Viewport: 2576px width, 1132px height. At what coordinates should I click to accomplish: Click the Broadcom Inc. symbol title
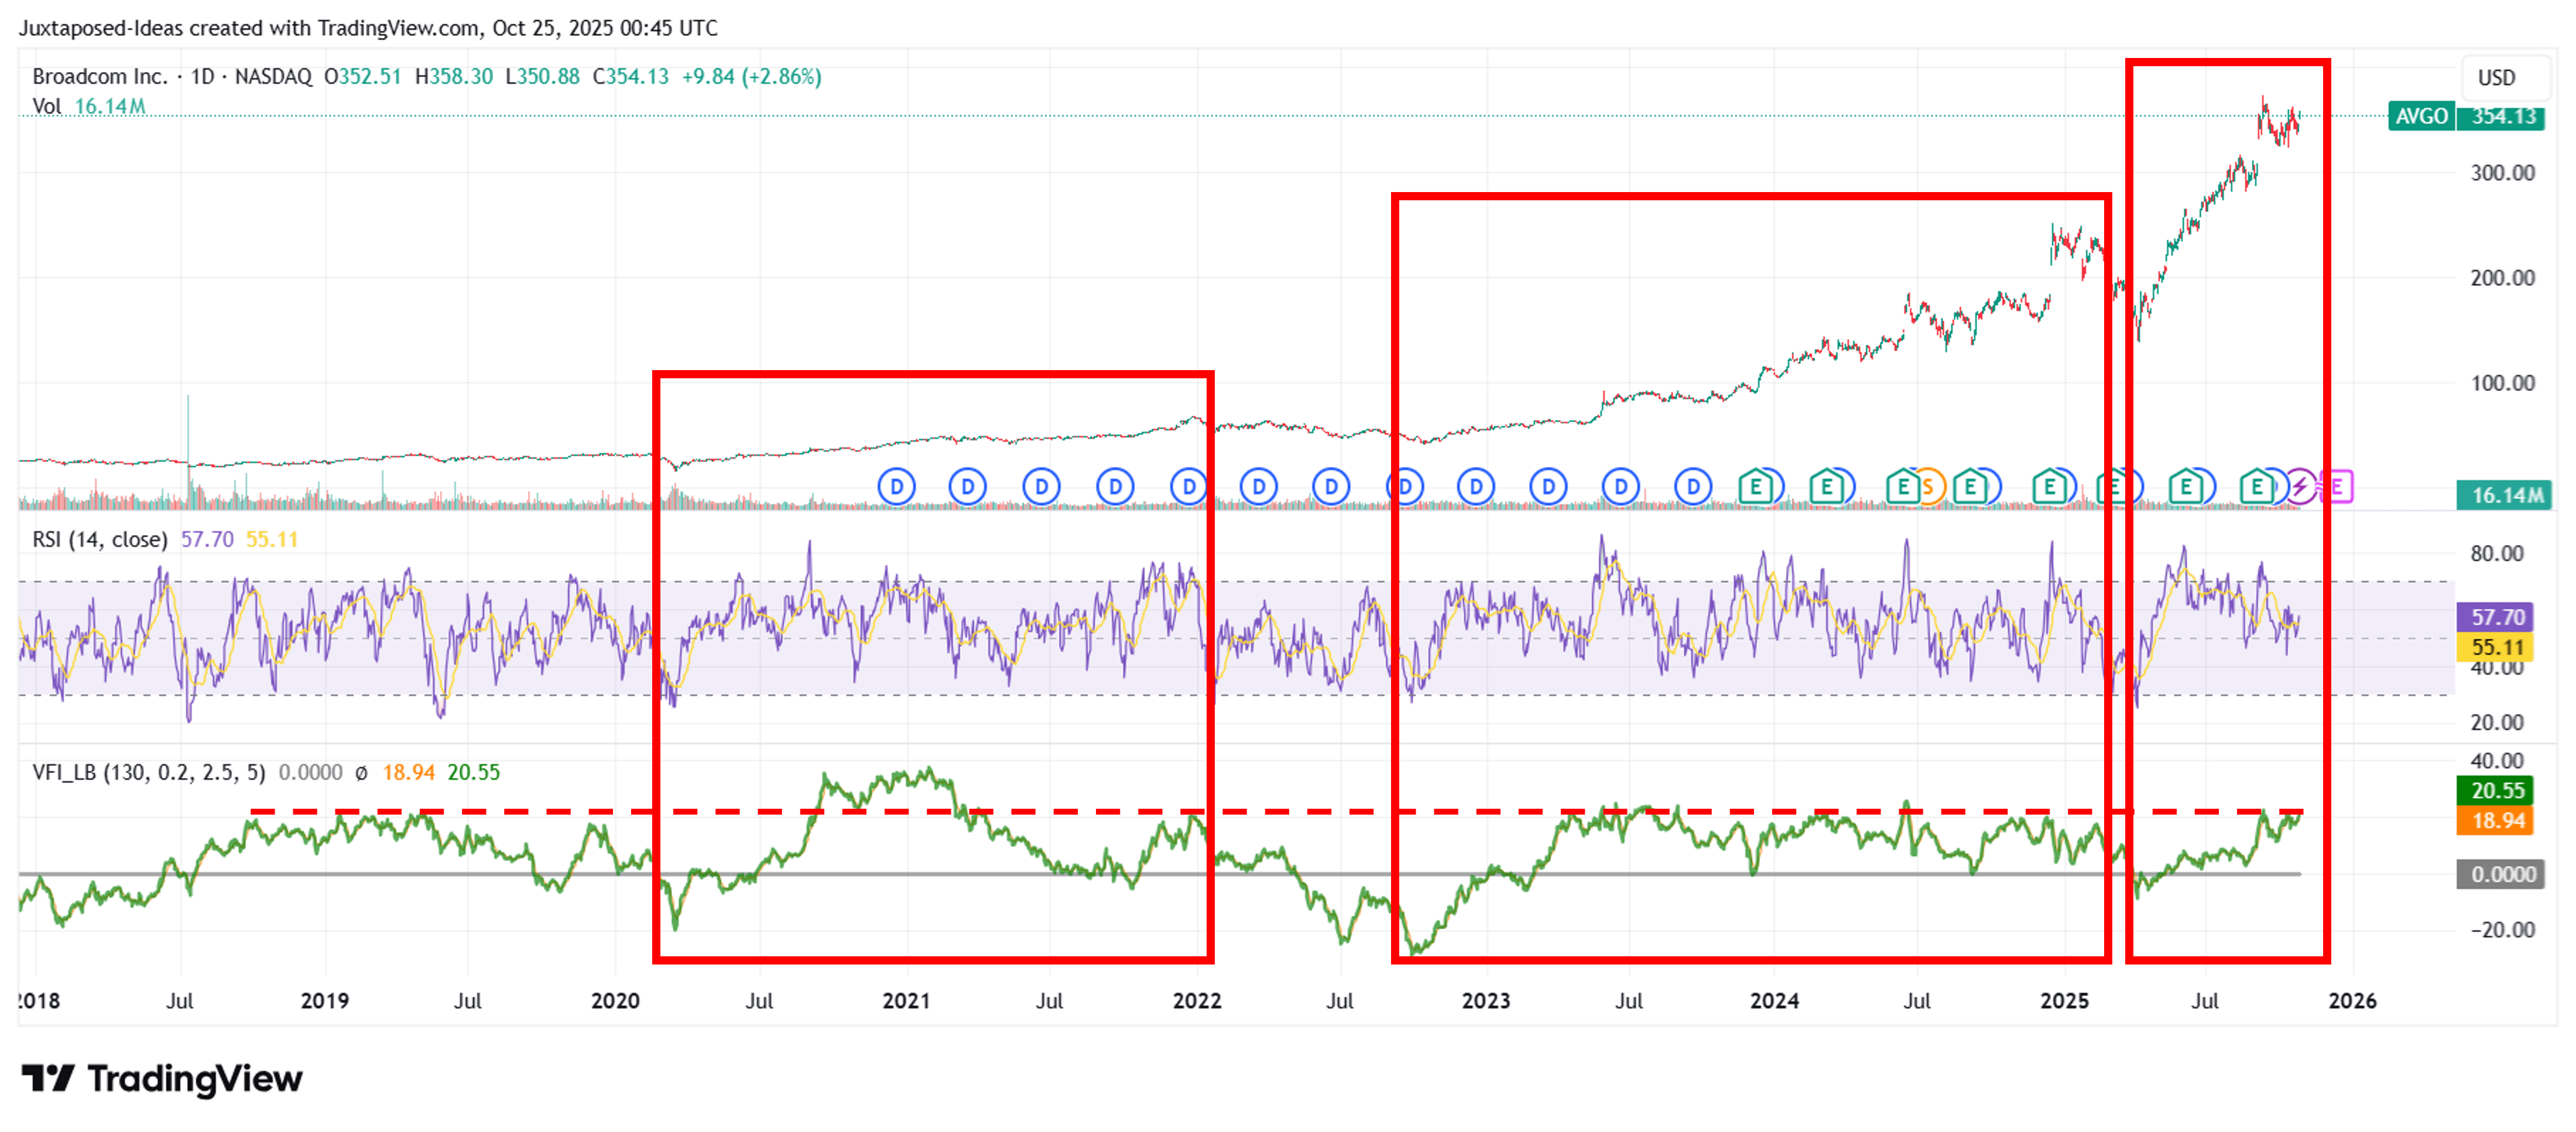coord(100,77)
